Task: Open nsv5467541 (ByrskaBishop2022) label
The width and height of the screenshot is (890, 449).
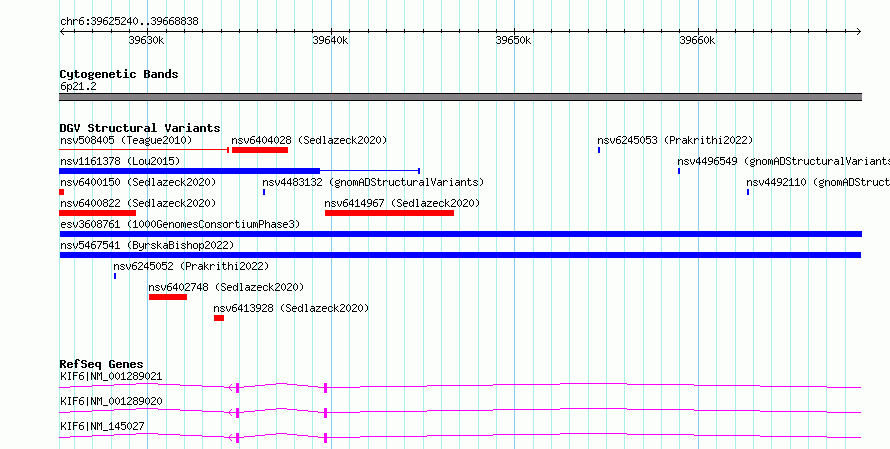Action: click(x=147, y=246)
